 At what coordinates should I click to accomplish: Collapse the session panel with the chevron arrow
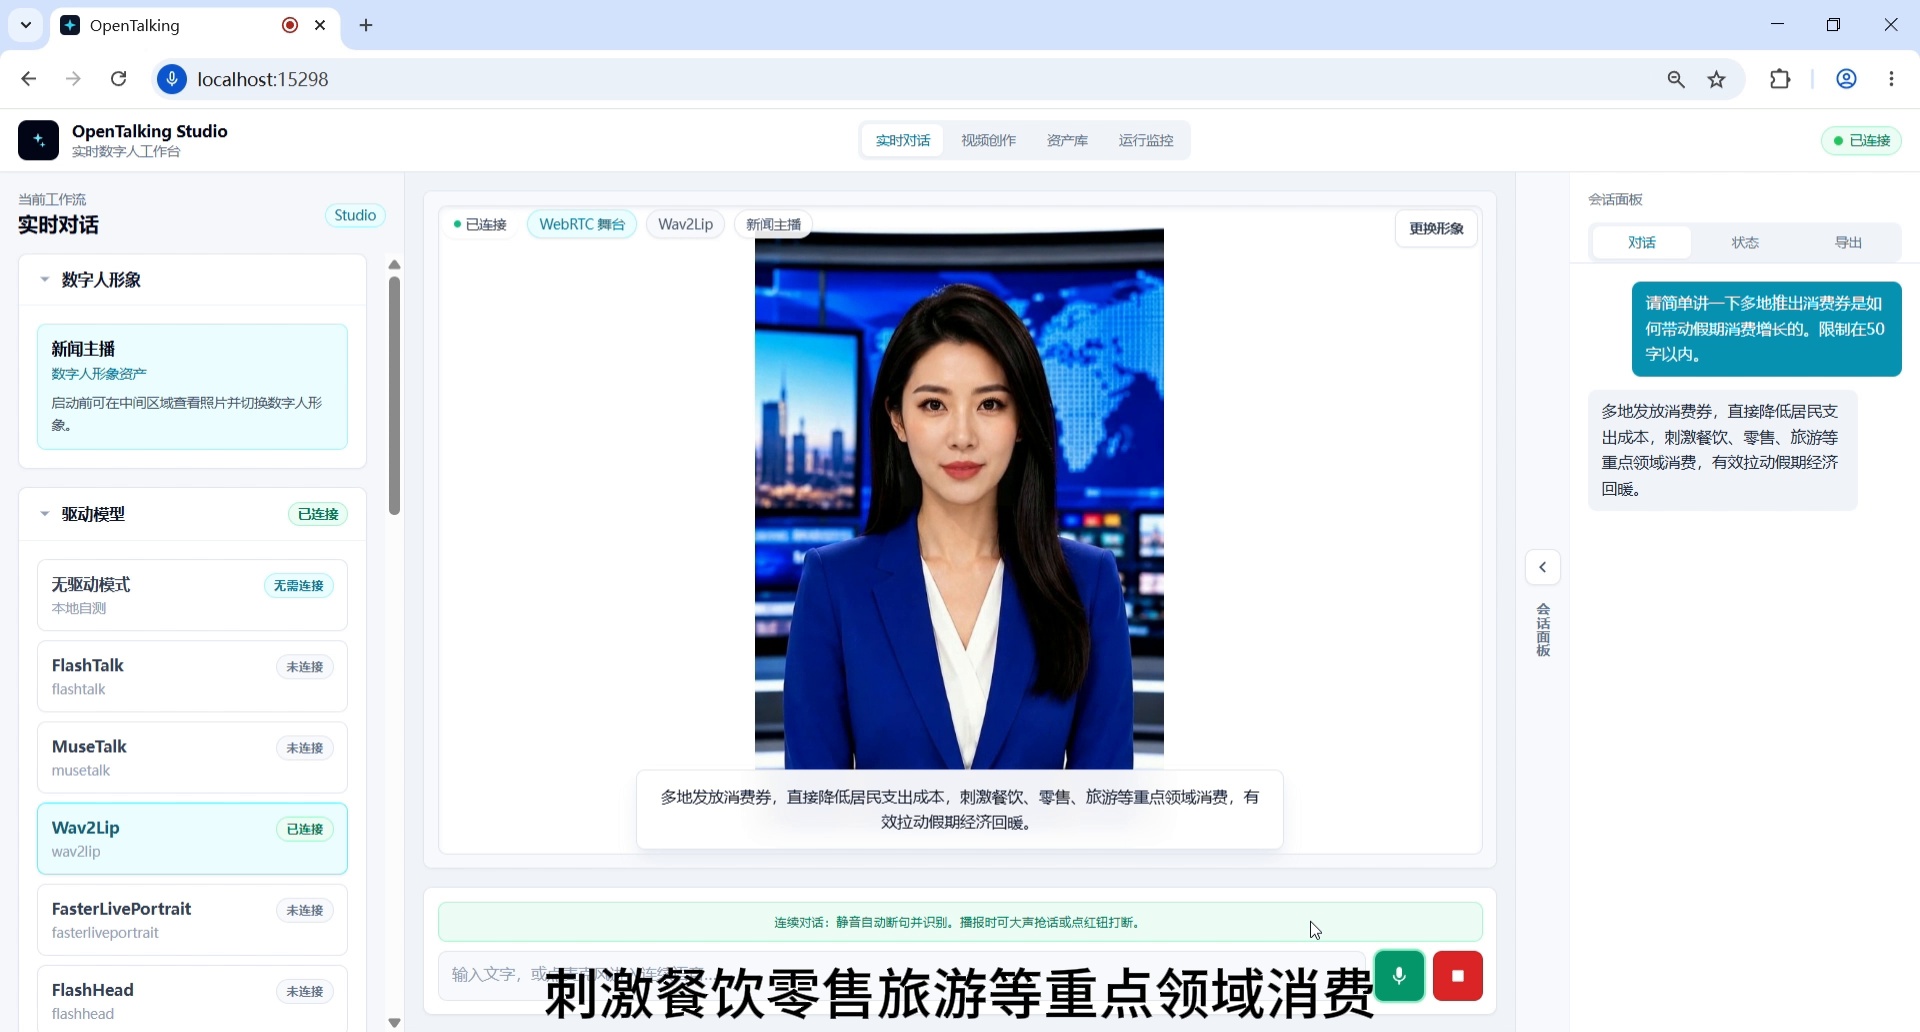click(x=1543, y=567)
